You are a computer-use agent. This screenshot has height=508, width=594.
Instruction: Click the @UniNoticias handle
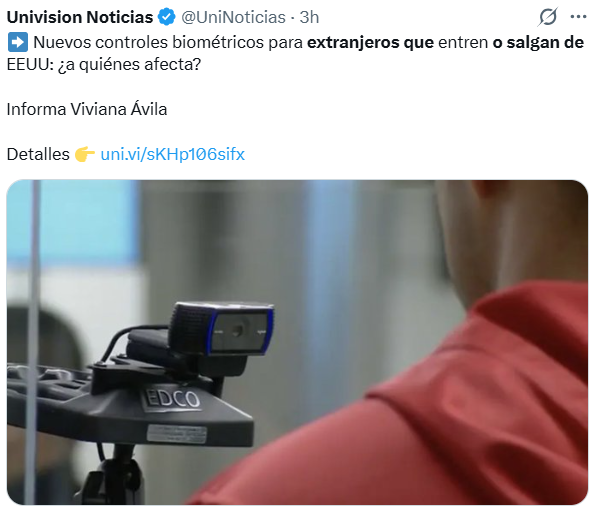coord(233,17)
